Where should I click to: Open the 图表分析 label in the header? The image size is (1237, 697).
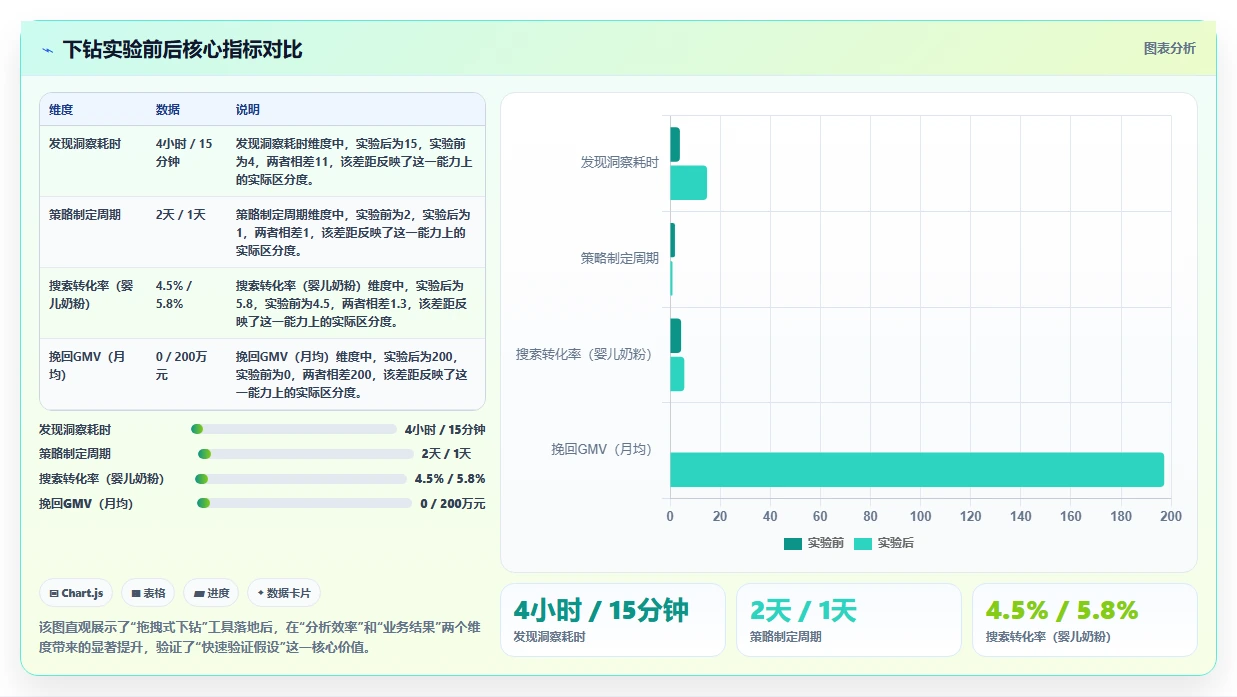click(1169, 49)
